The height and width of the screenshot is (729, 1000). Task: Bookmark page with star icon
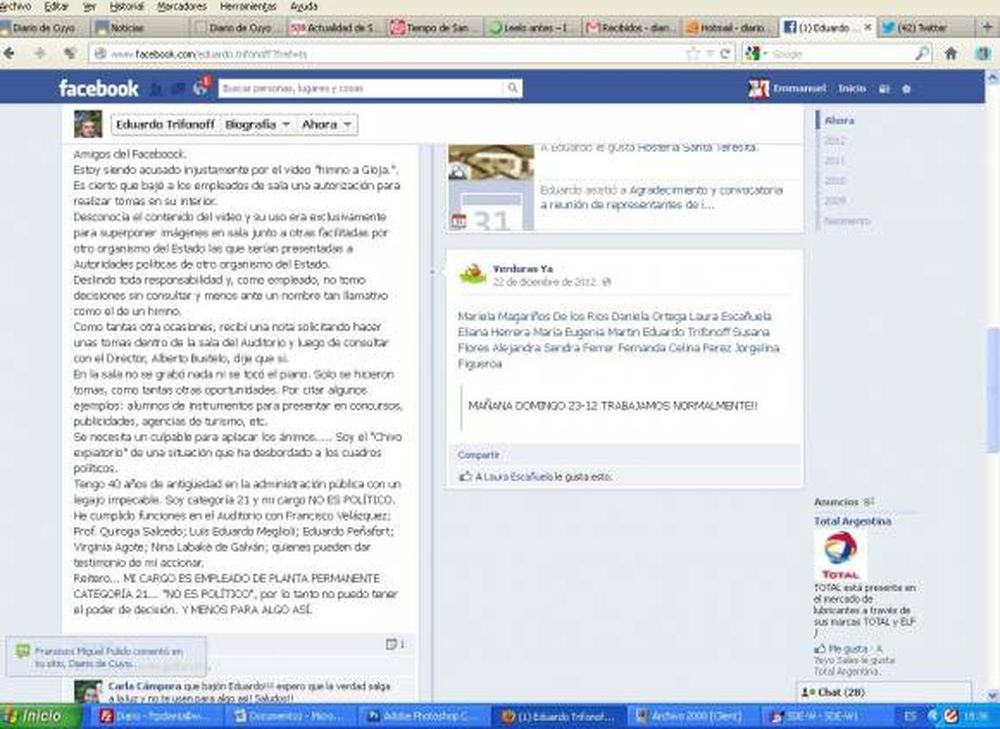coord(693,53)
